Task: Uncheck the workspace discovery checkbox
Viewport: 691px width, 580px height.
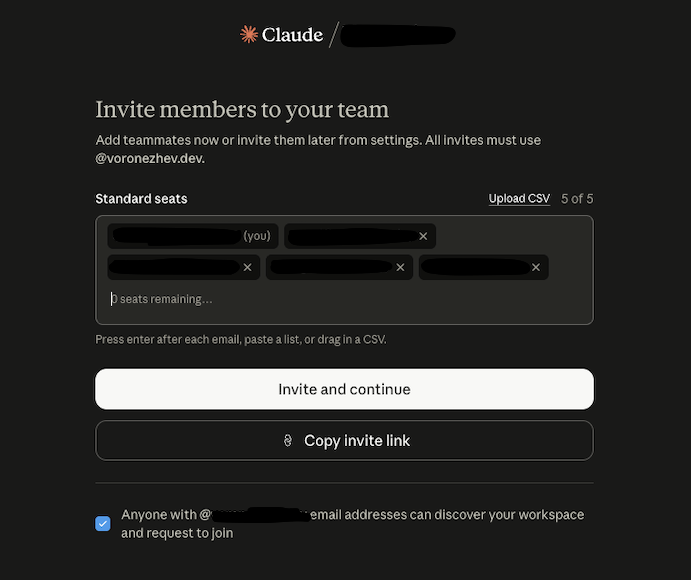Action: coord(103,524)
